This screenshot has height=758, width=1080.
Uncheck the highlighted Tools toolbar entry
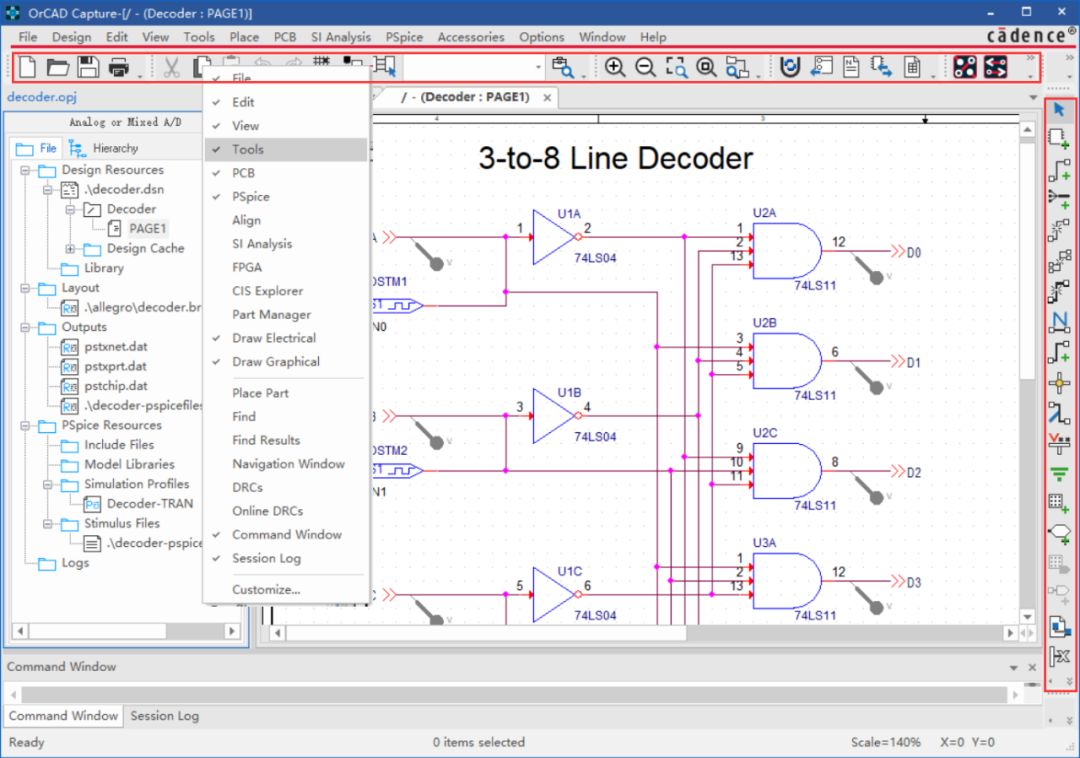point(286,149)
